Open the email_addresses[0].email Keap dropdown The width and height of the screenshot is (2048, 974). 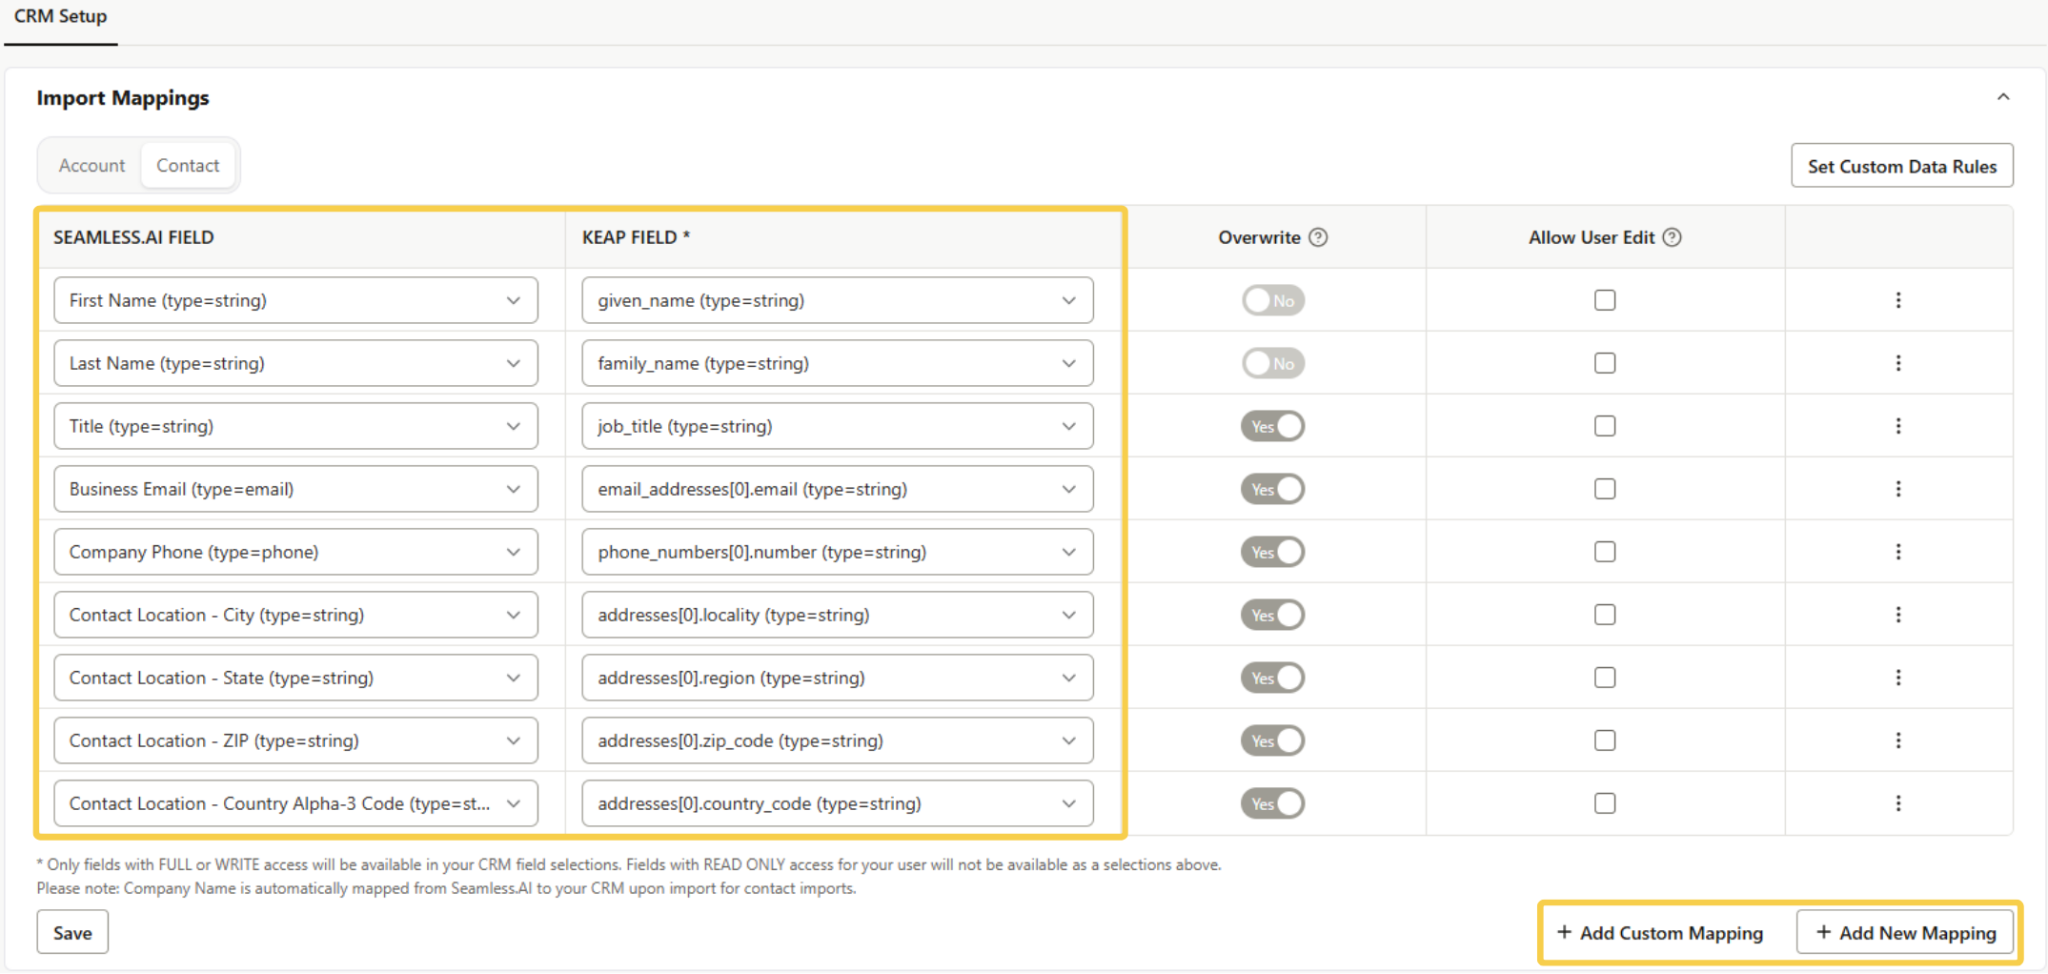click(x=838, y=489)
